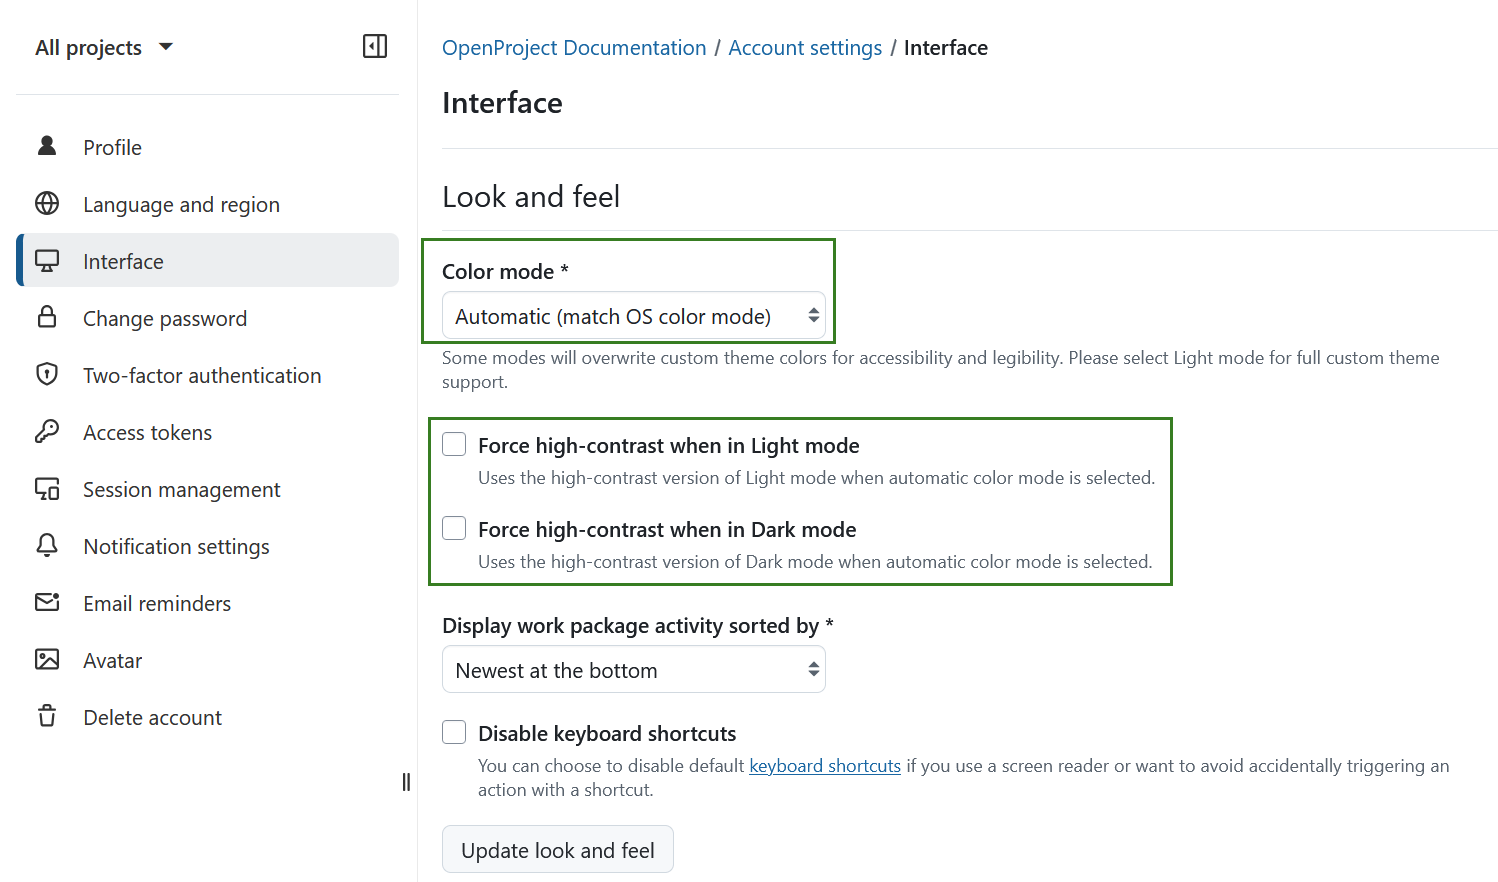
Task: Collapse the sidebar with the panel icon
Action: [x=375, y=47]
